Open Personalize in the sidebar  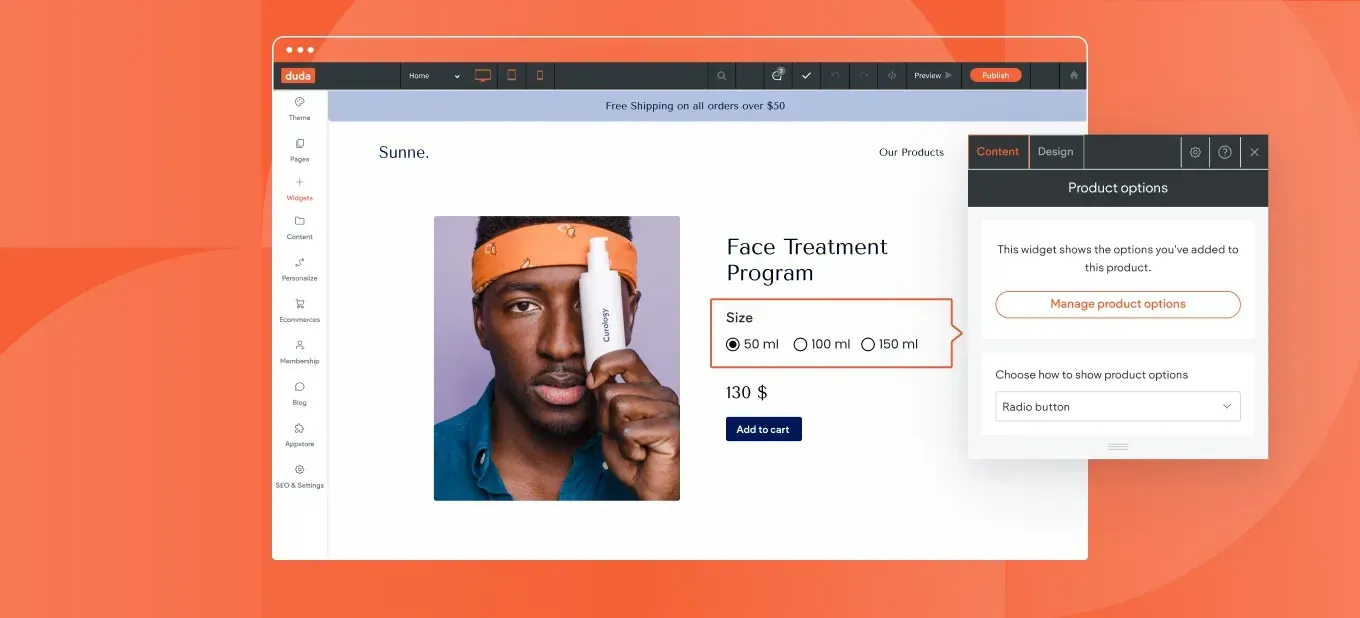click(x=300, y=269)
